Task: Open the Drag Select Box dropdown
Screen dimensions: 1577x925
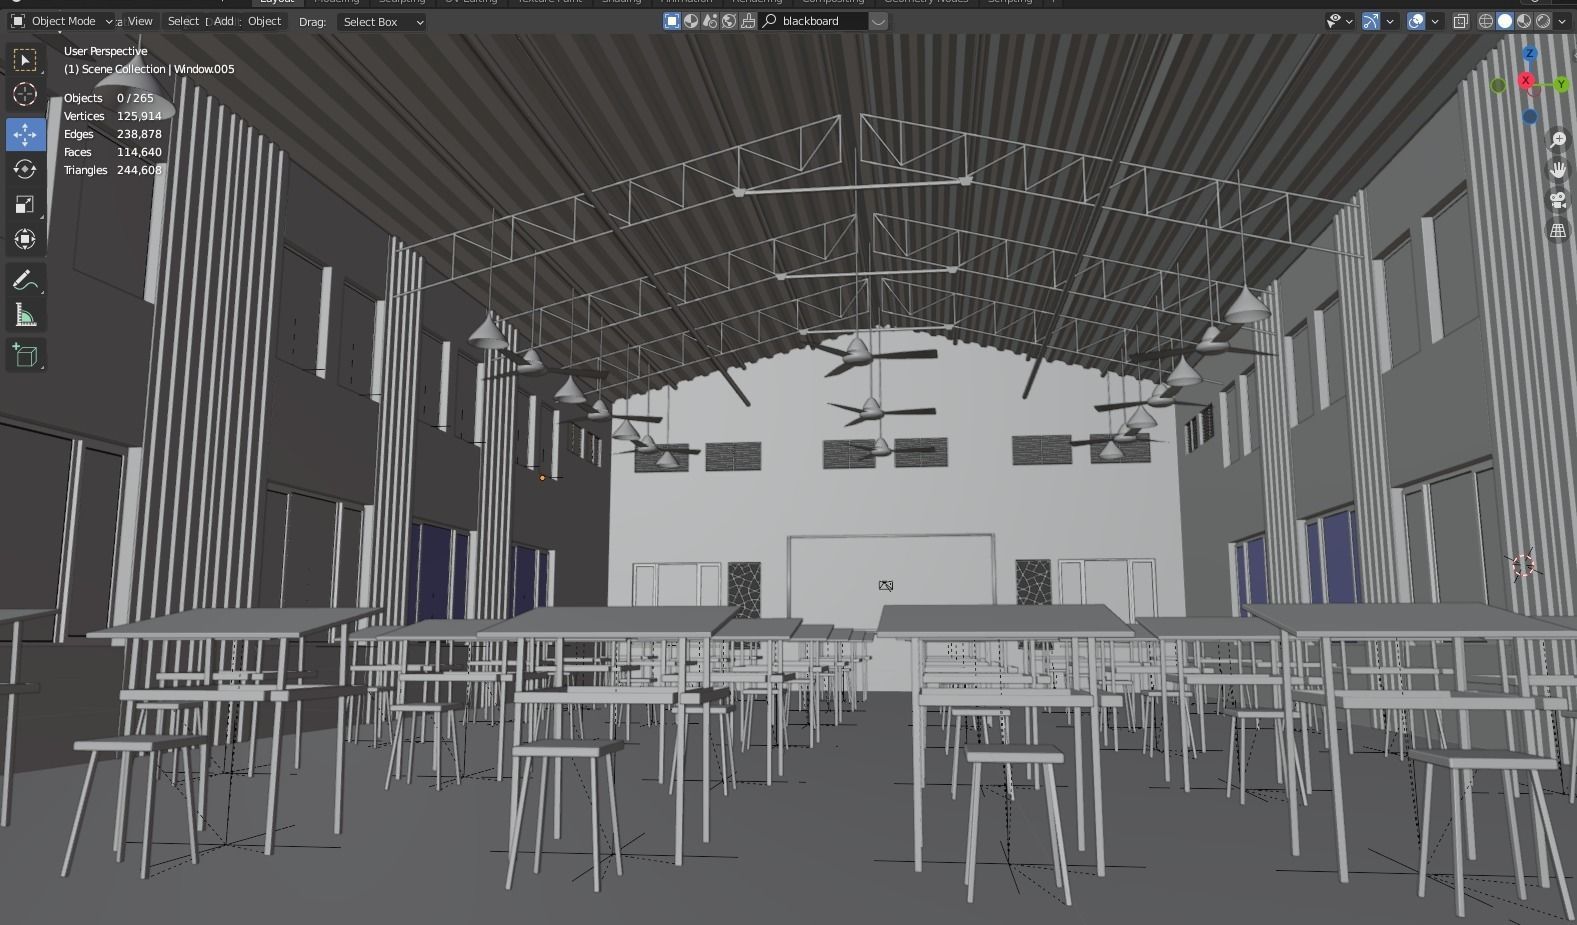Action: tap(382, 22)
